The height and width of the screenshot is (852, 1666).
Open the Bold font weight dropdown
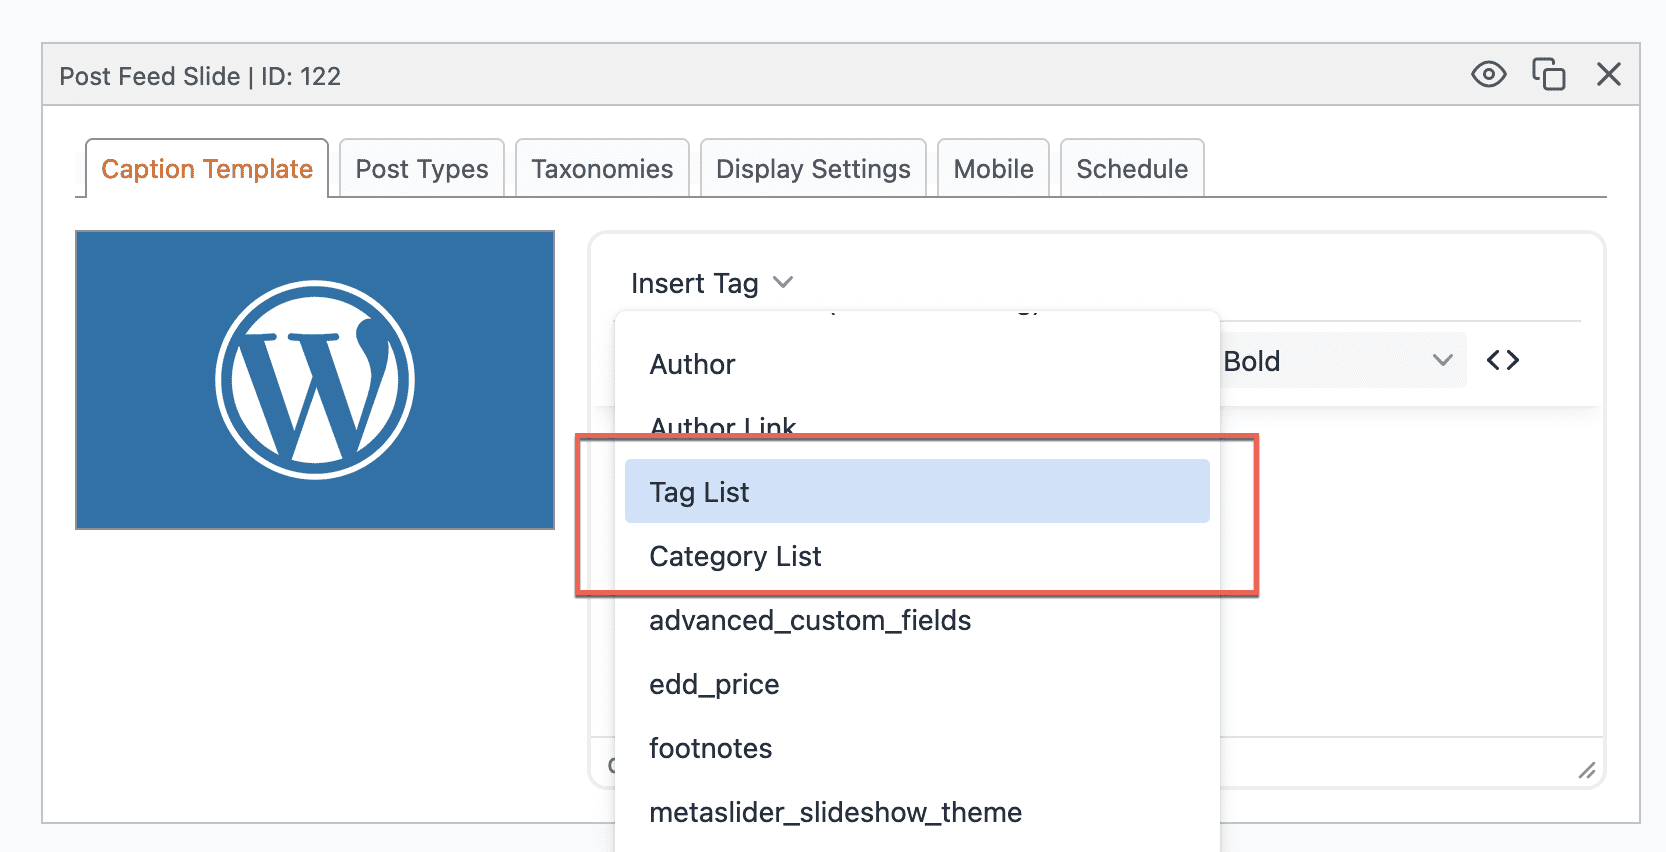coord(1338,361)
